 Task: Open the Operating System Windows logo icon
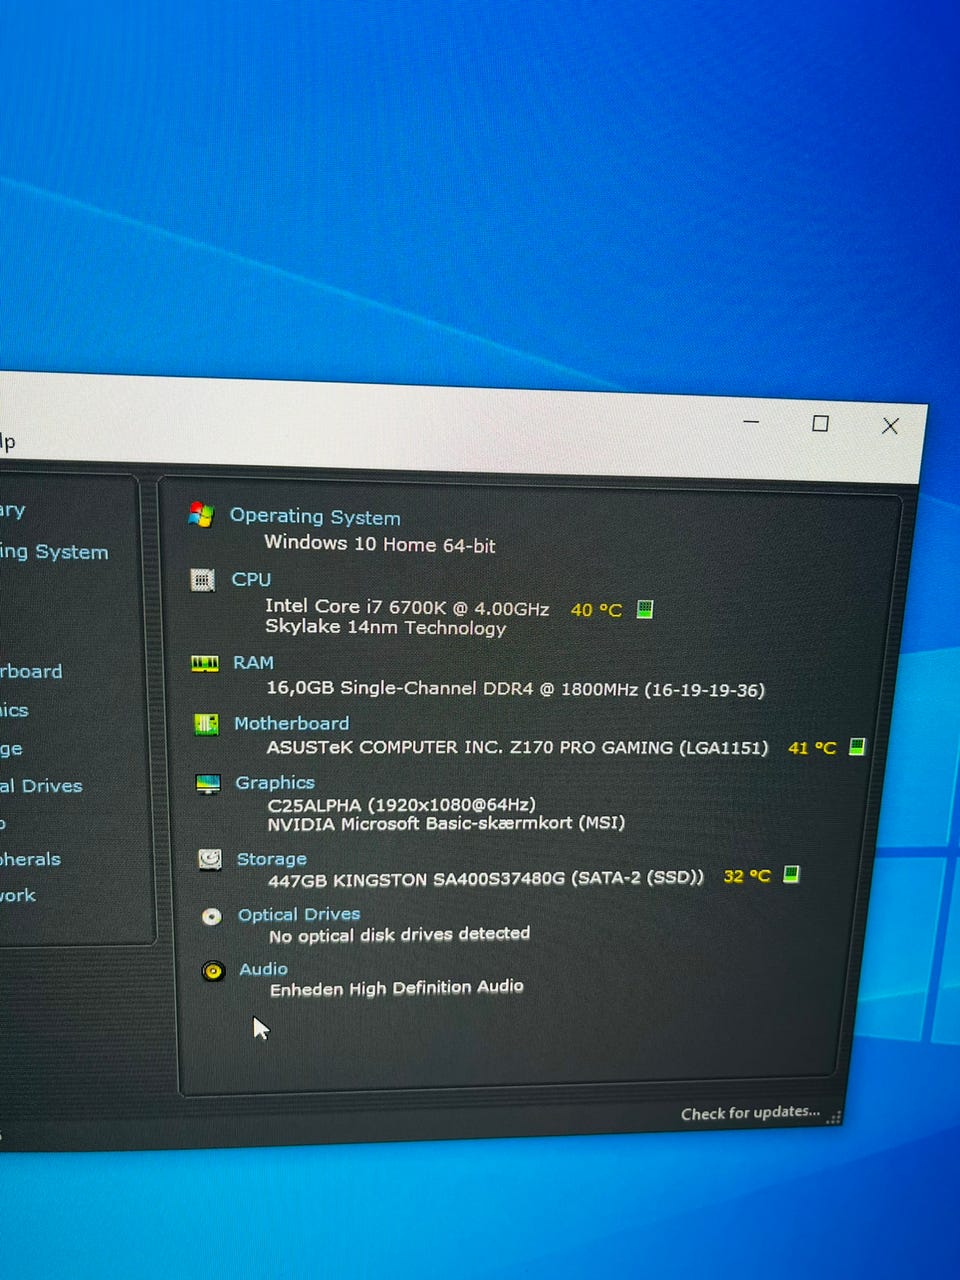pos(201,514)
